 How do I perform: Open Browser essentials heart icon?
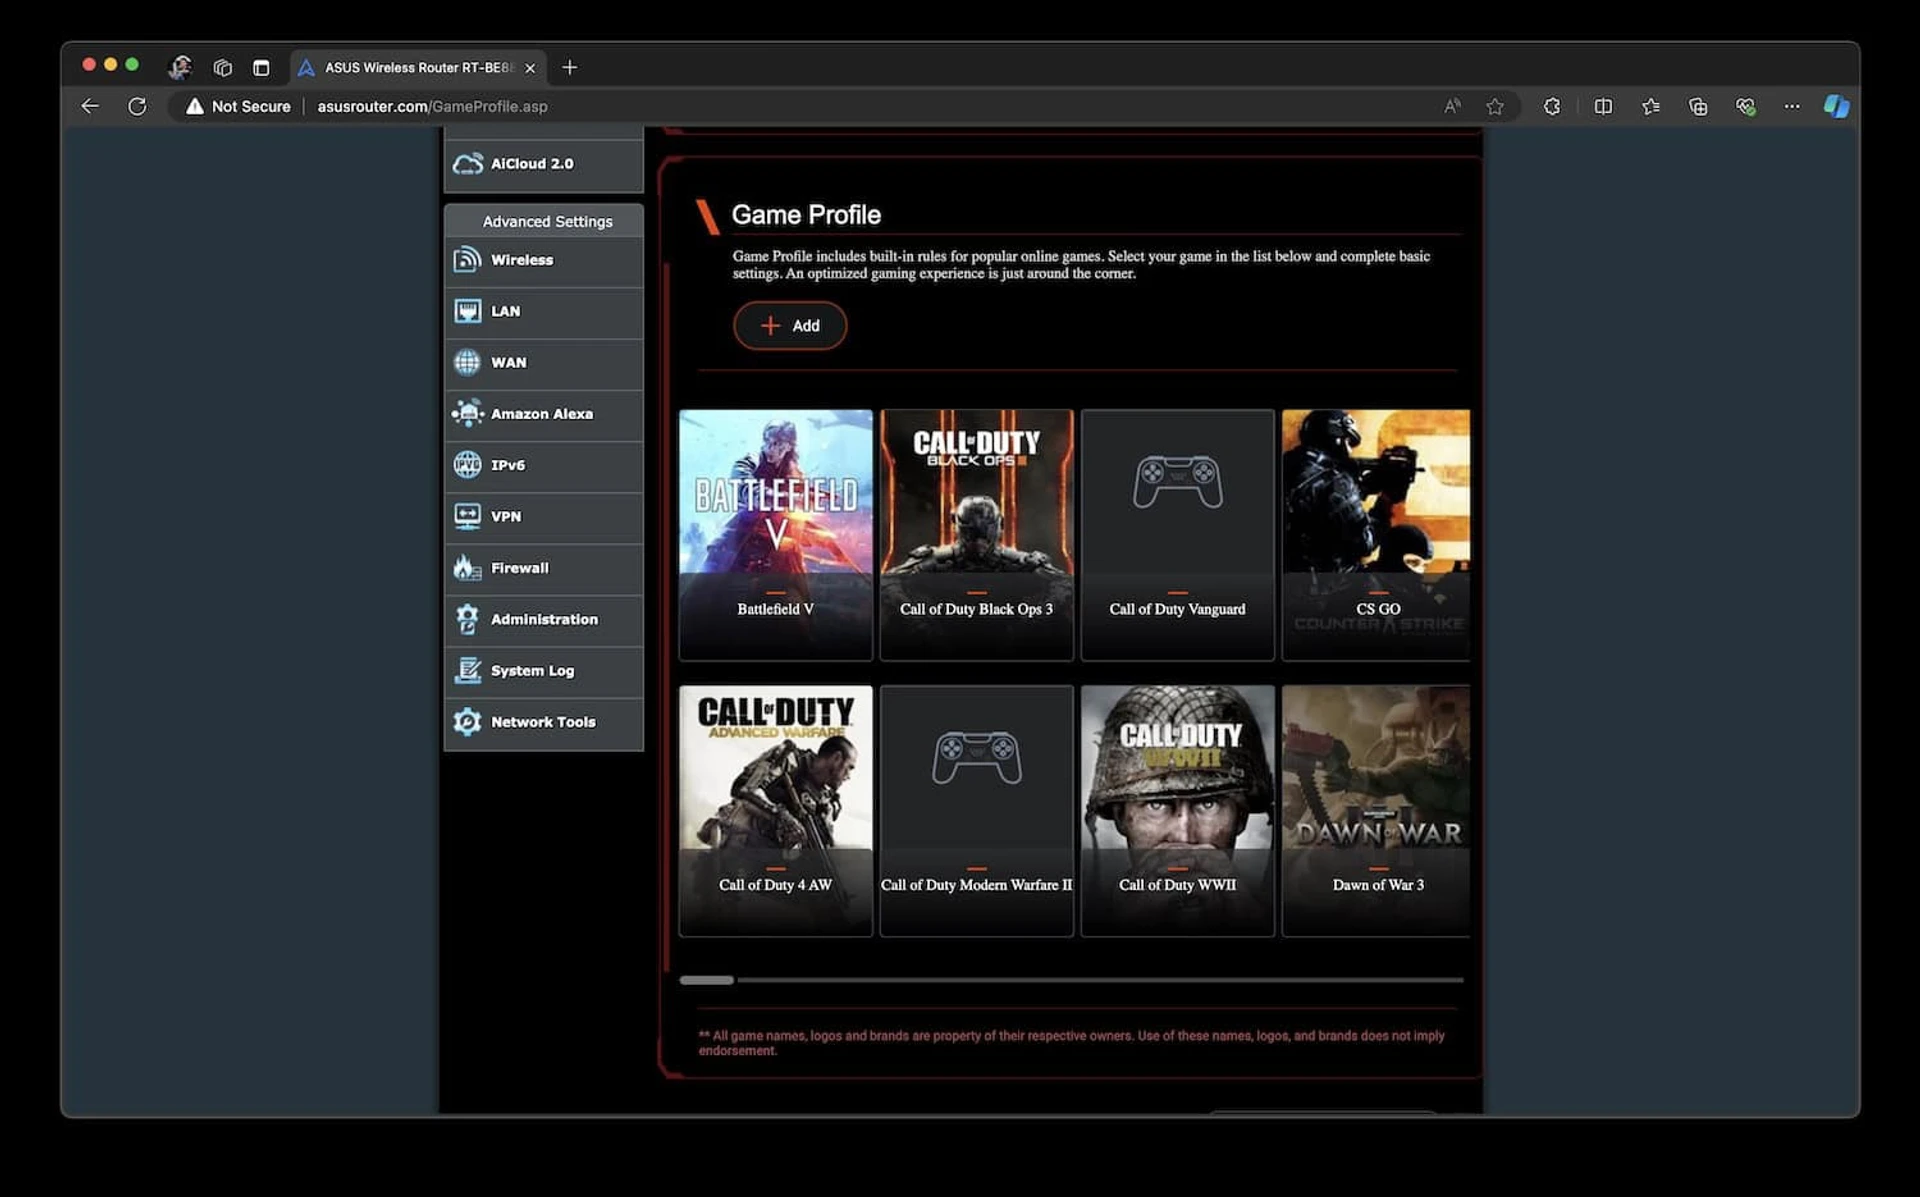(x=1746, y=106)
